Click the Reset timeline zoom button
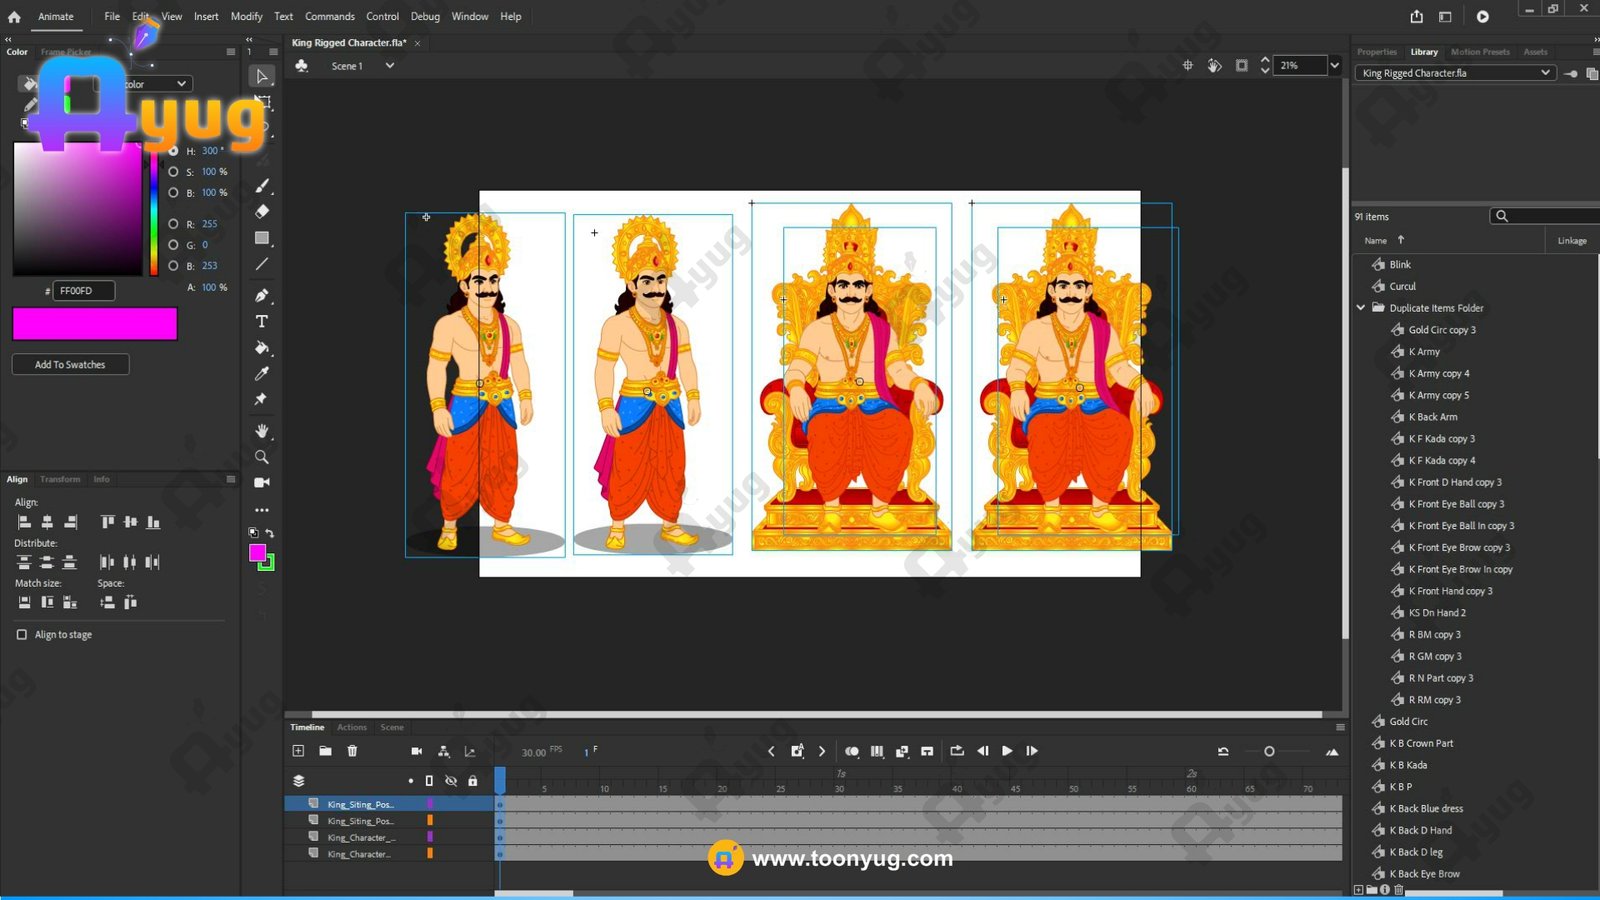1600x900 pixels. pos(1223,751)
